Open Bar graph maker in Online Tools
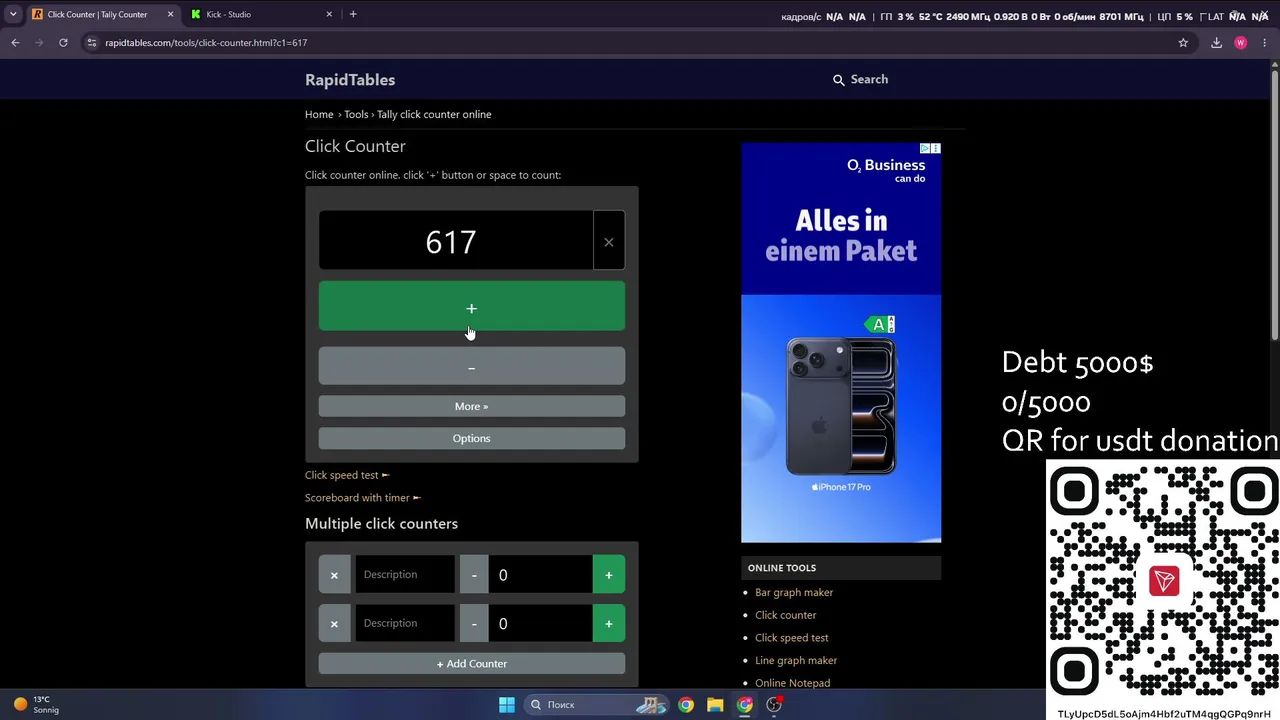Image resolution: width=1280 pixels, height=720 pixels. point(794,592)
